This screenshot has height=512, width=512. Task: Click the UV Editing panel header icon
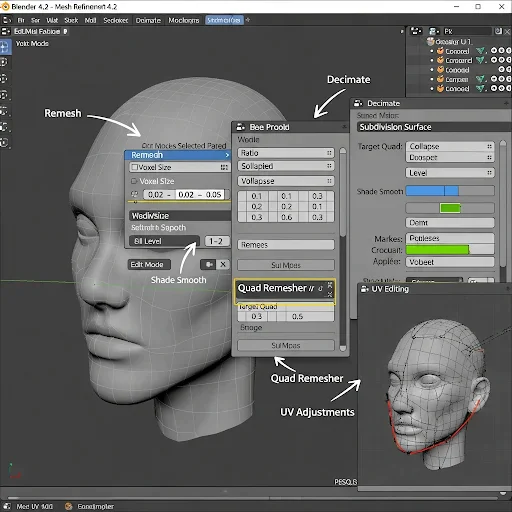365,289
